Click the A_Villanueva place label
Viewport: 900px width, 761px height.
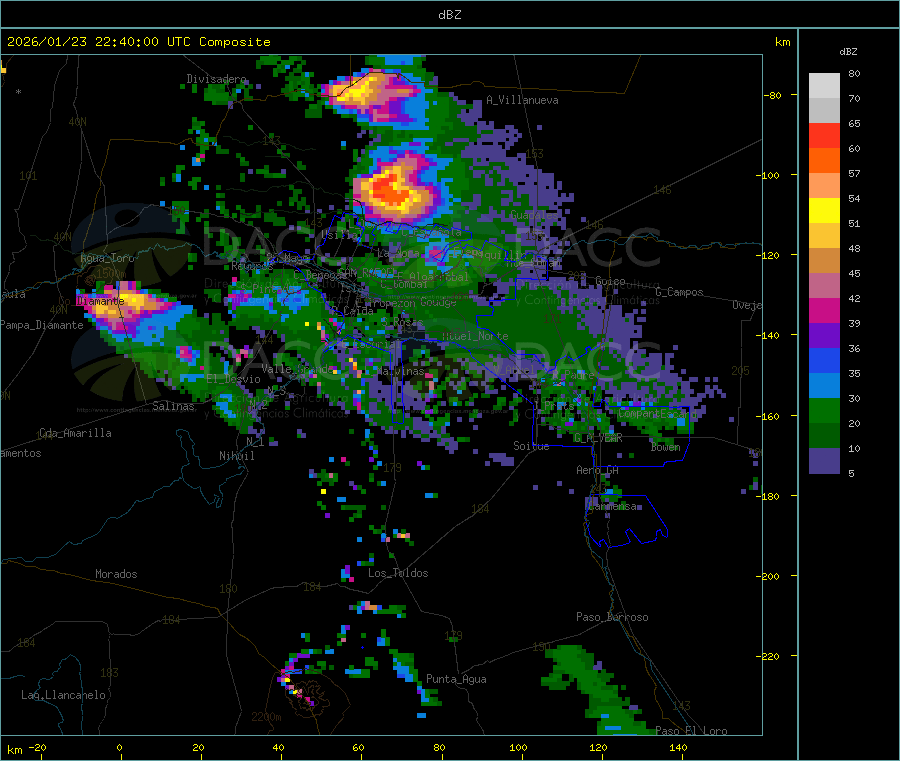tap(522, 100)
